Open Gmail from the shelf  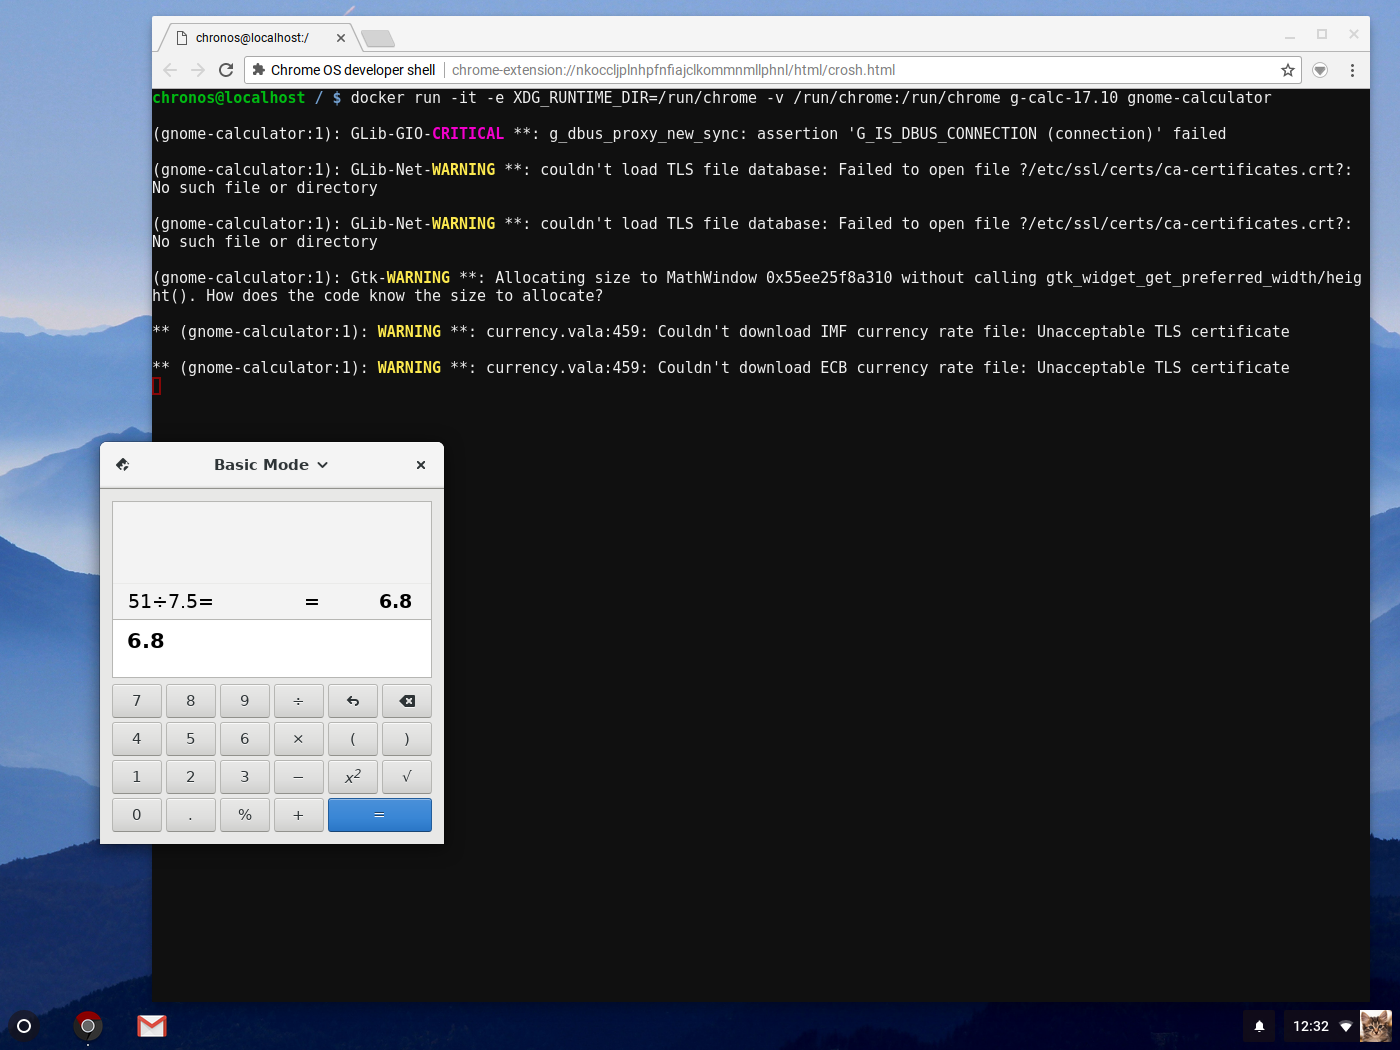[x=152, y=1026]
